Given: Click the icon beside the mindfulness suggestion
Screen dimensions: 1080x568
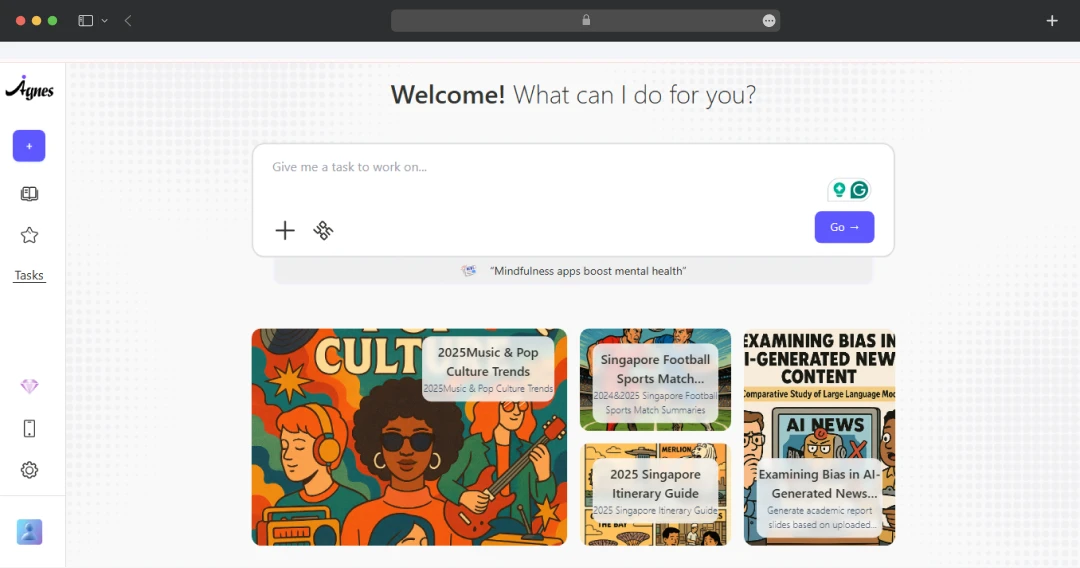Looking at the screenshot, I should (x=469, y=271).
